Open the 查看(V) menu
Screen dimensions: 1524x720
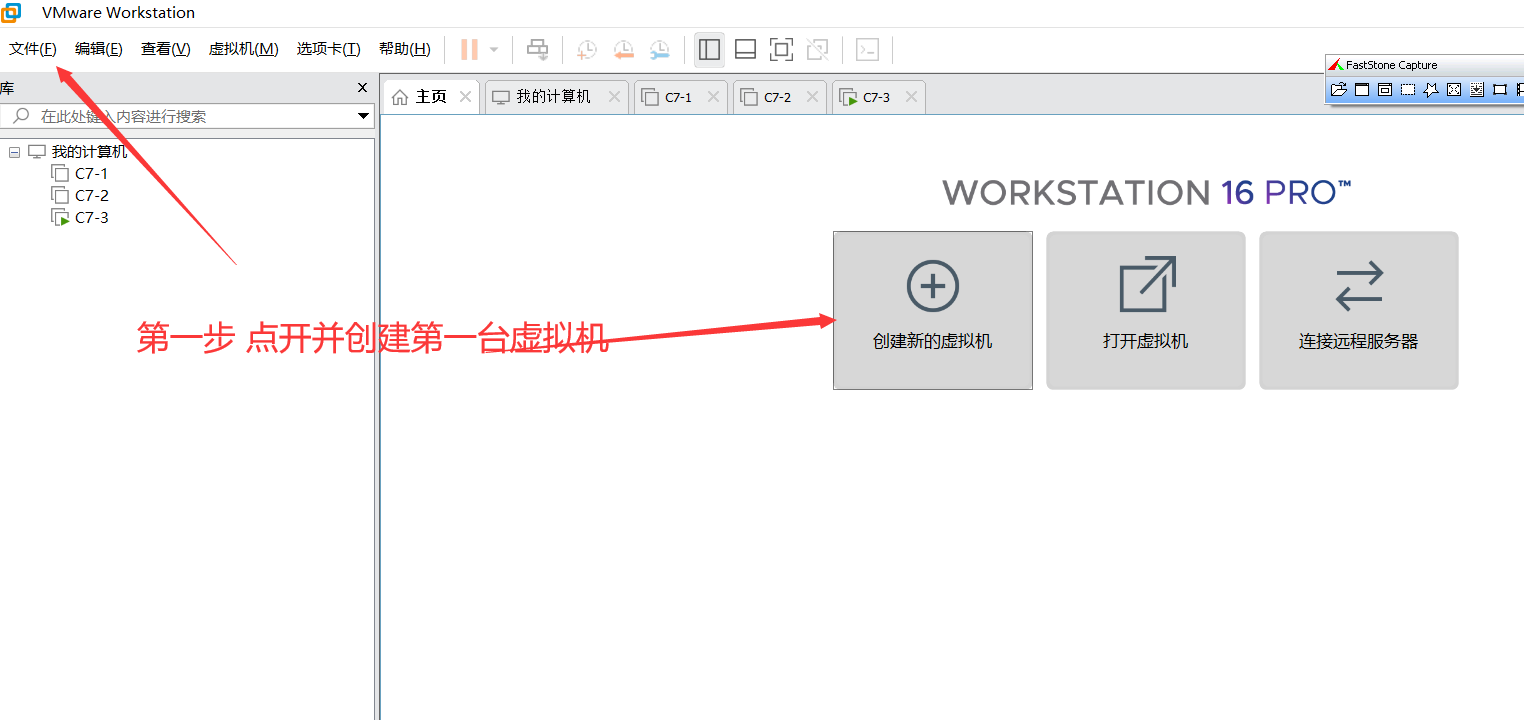(x=166, y=49)
